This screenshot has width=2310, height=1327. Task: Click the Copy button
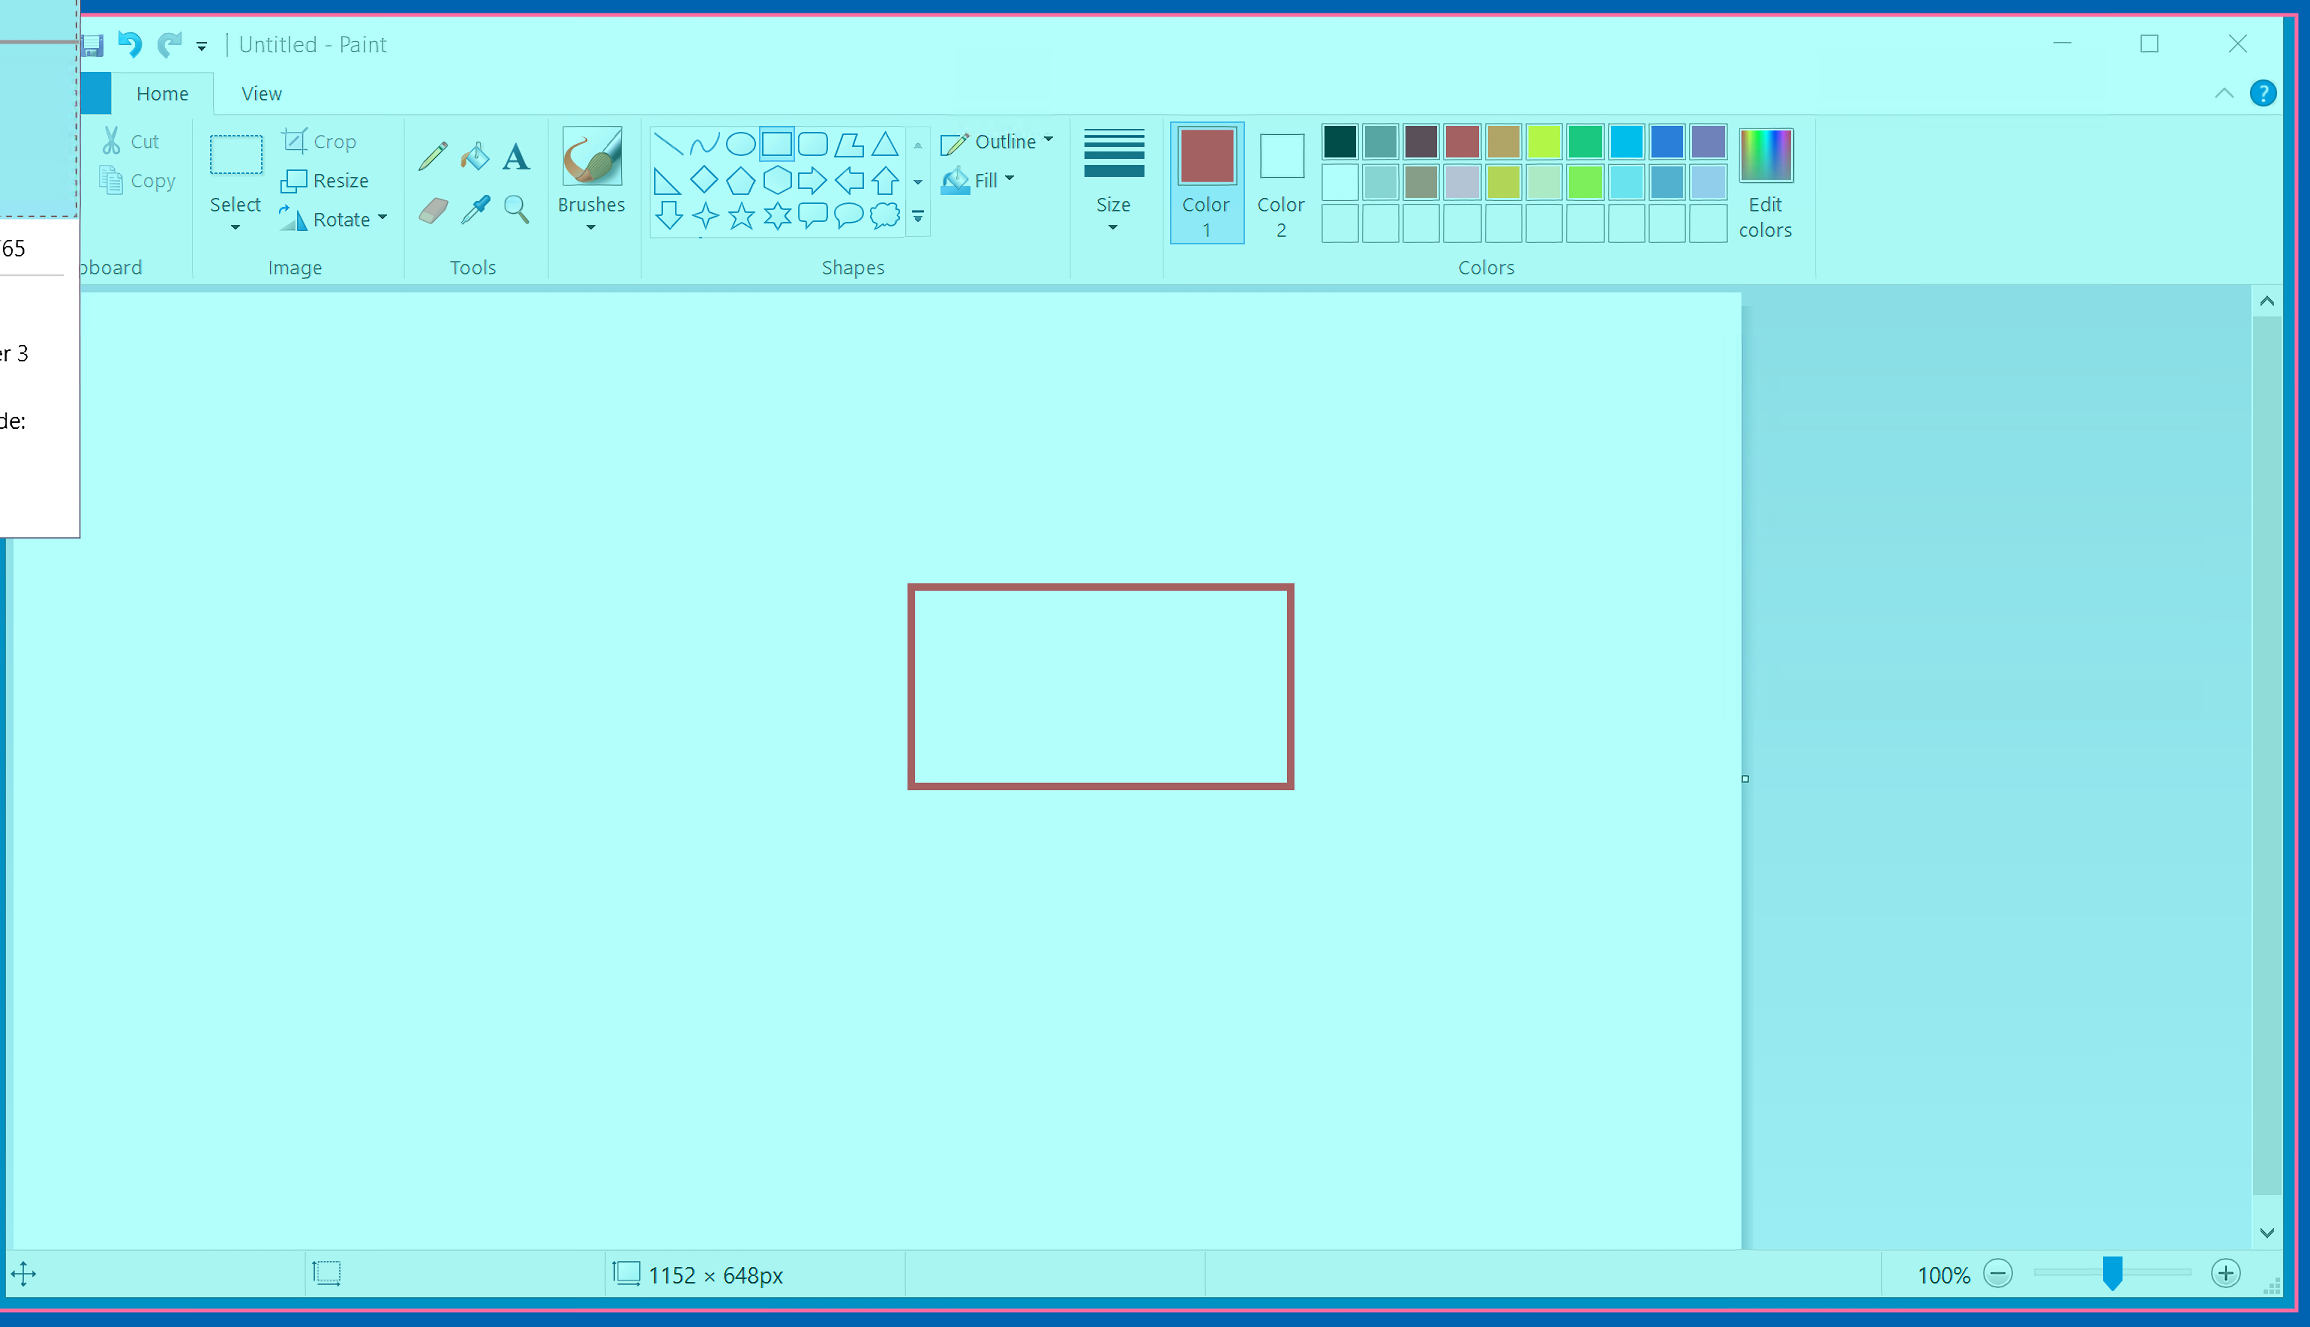coord(138,180)
